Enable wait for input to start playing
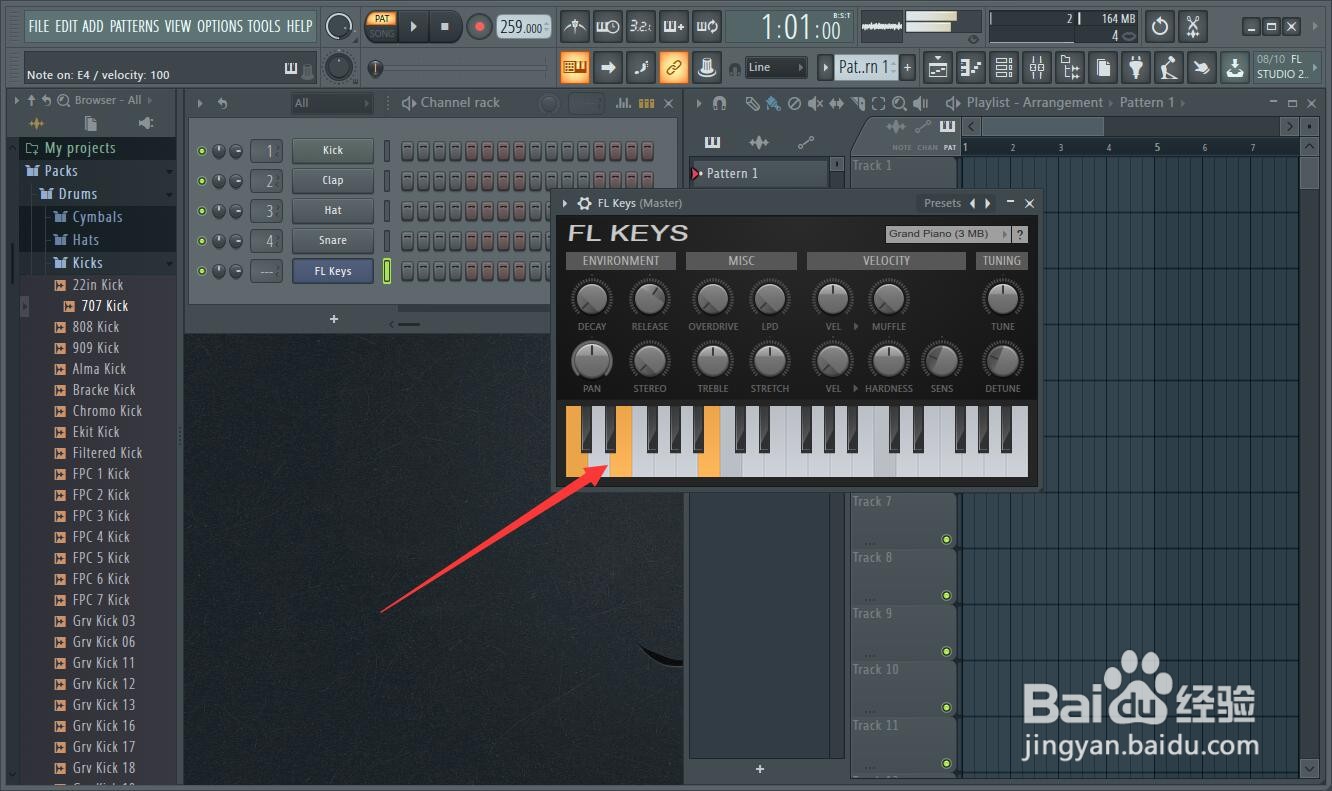 point(607,26)
